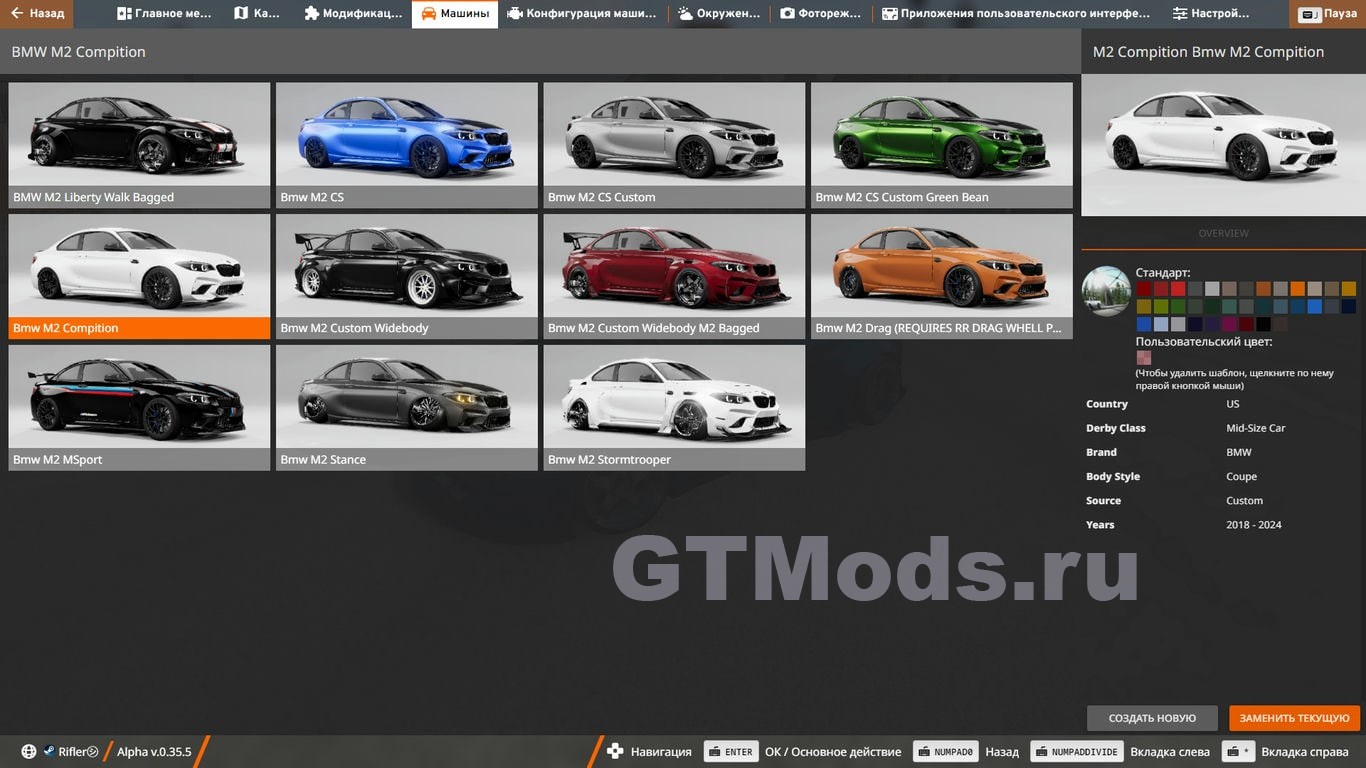Select the Bmw M2 MSport configuration
Image resolution: width=1366 pixels, height=768 pixels.
pyautogui.click(x=139, y=408)
